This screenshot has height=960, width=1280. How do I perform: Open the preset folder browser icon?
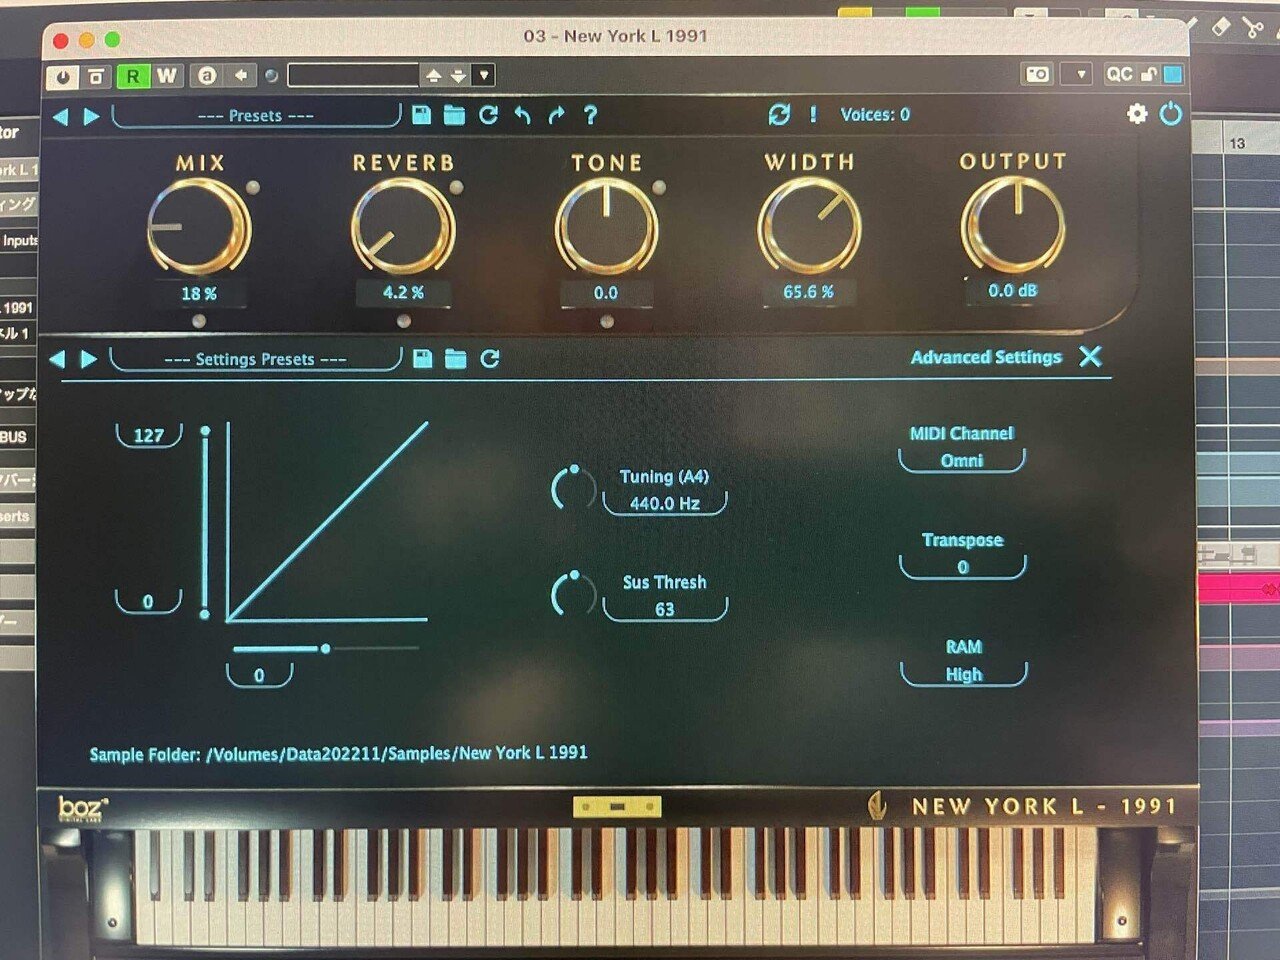(454, 114)
